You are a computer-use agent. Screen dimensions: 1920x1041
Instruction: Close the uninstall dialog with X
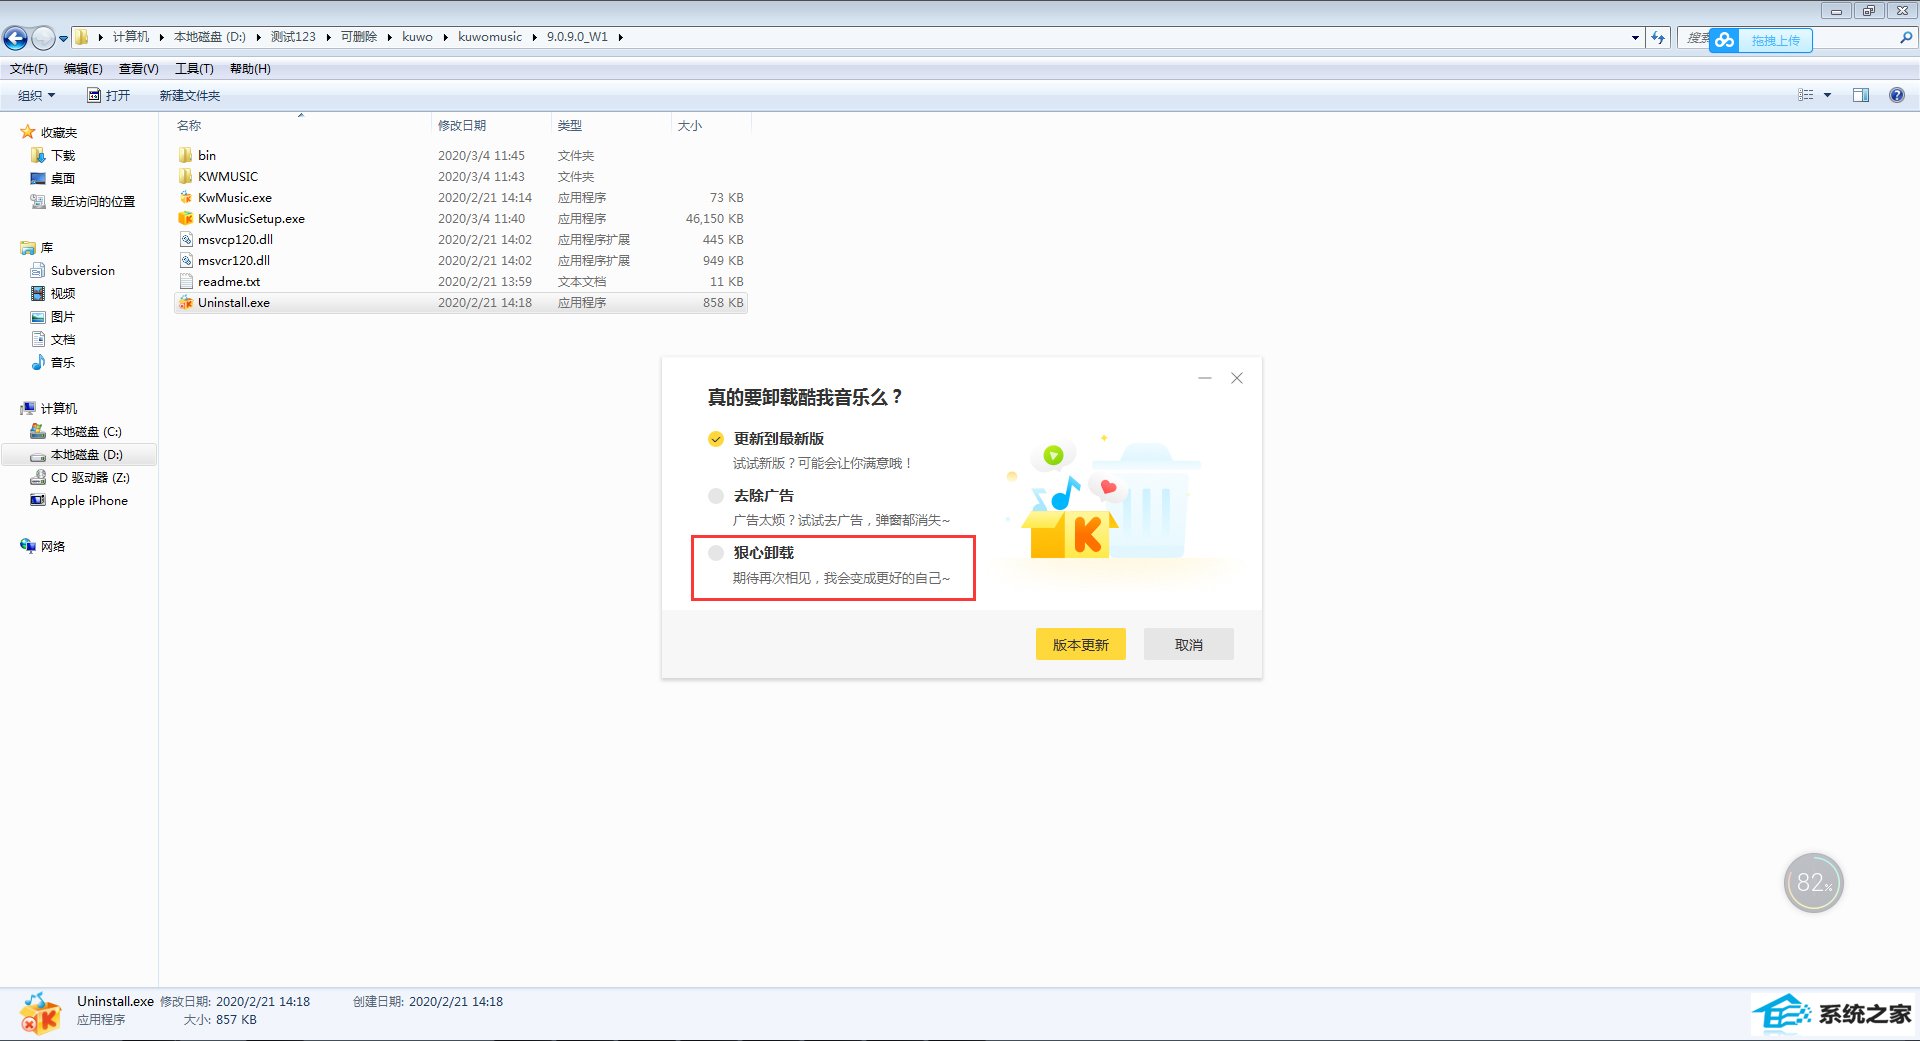[x=1237, y=378]
